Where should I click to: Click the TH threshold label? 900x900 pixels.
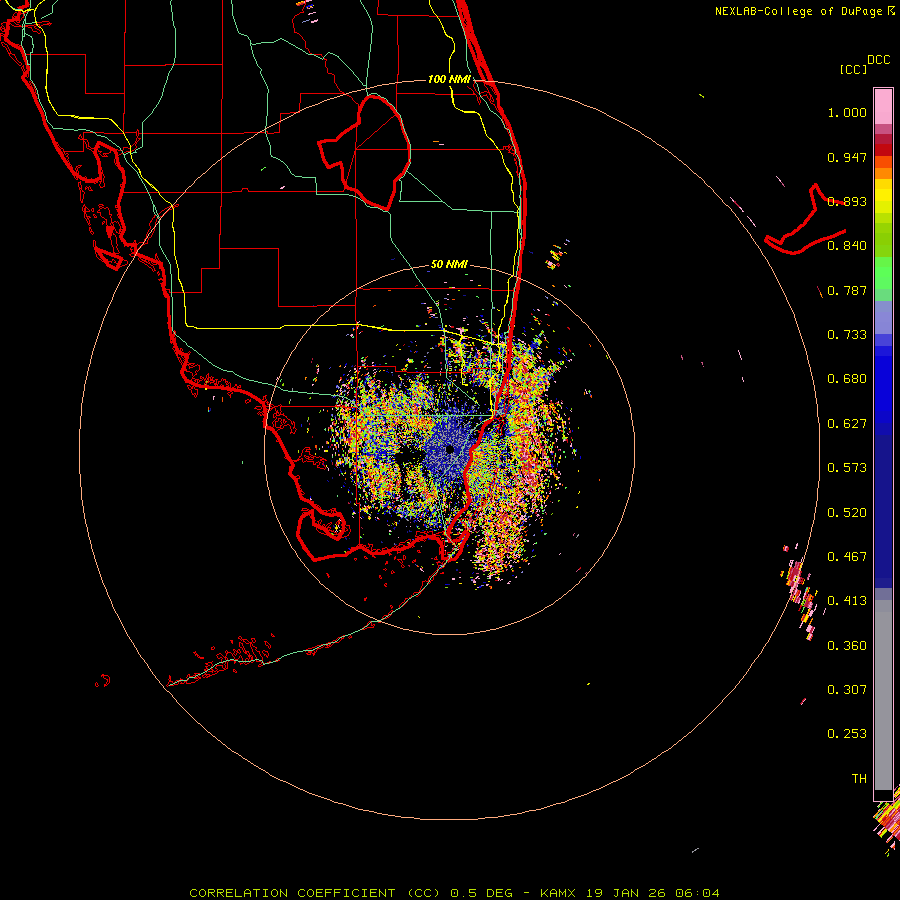tap(859, 779)
